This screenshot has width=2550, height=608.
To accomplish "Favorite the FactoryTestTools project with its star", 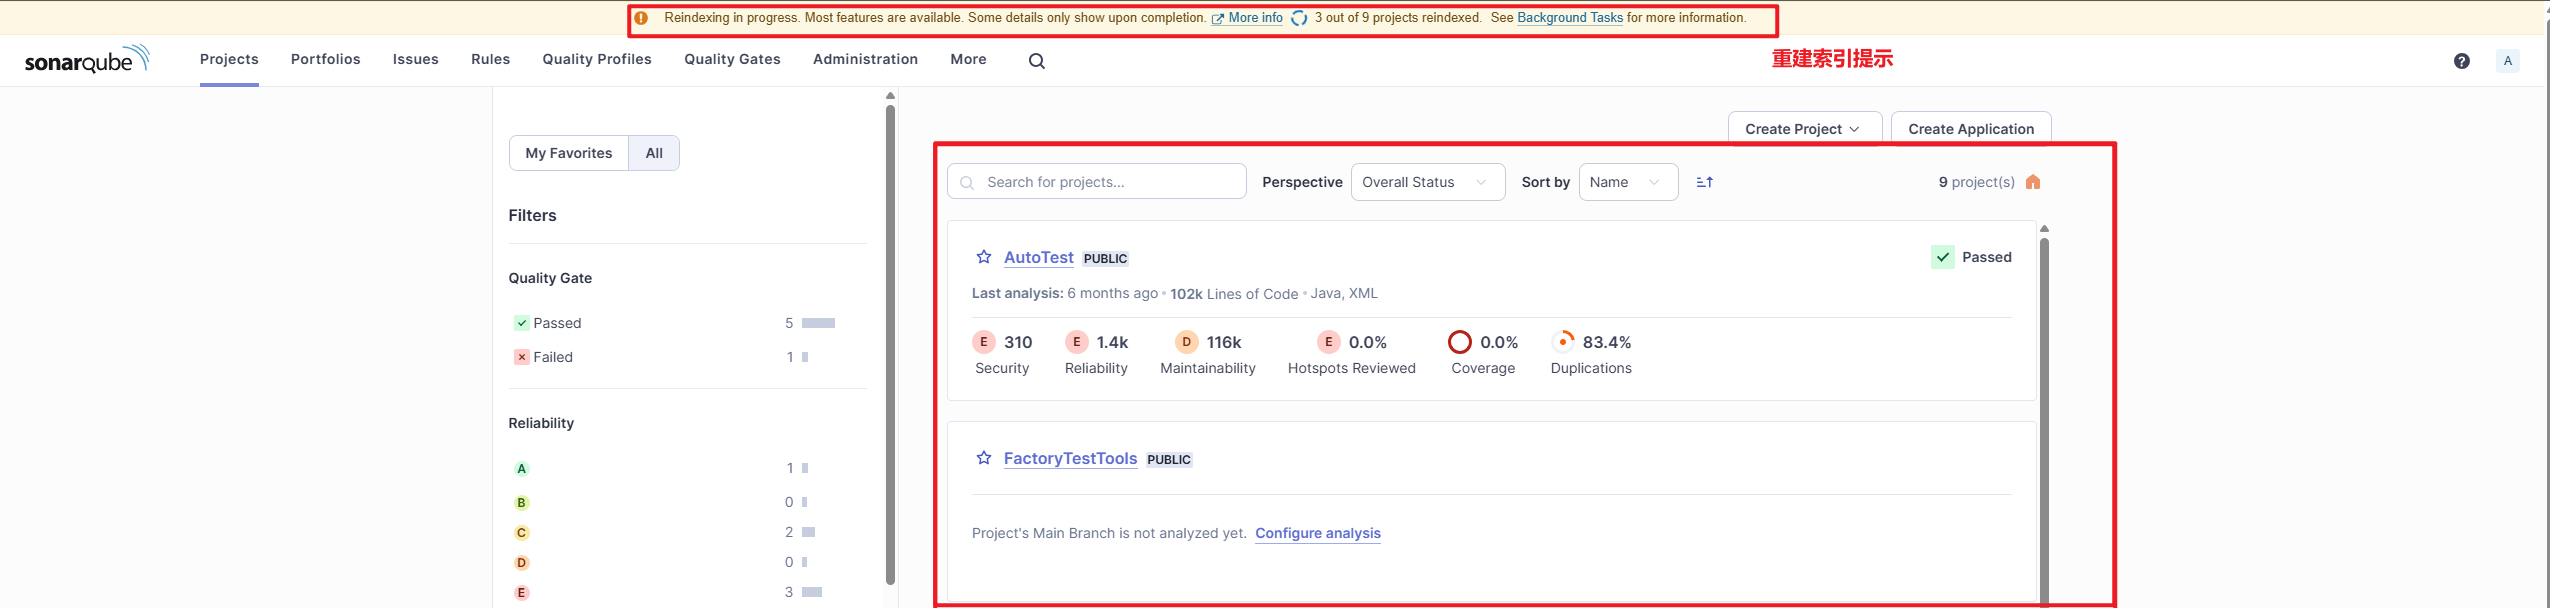I will (984, 458).
